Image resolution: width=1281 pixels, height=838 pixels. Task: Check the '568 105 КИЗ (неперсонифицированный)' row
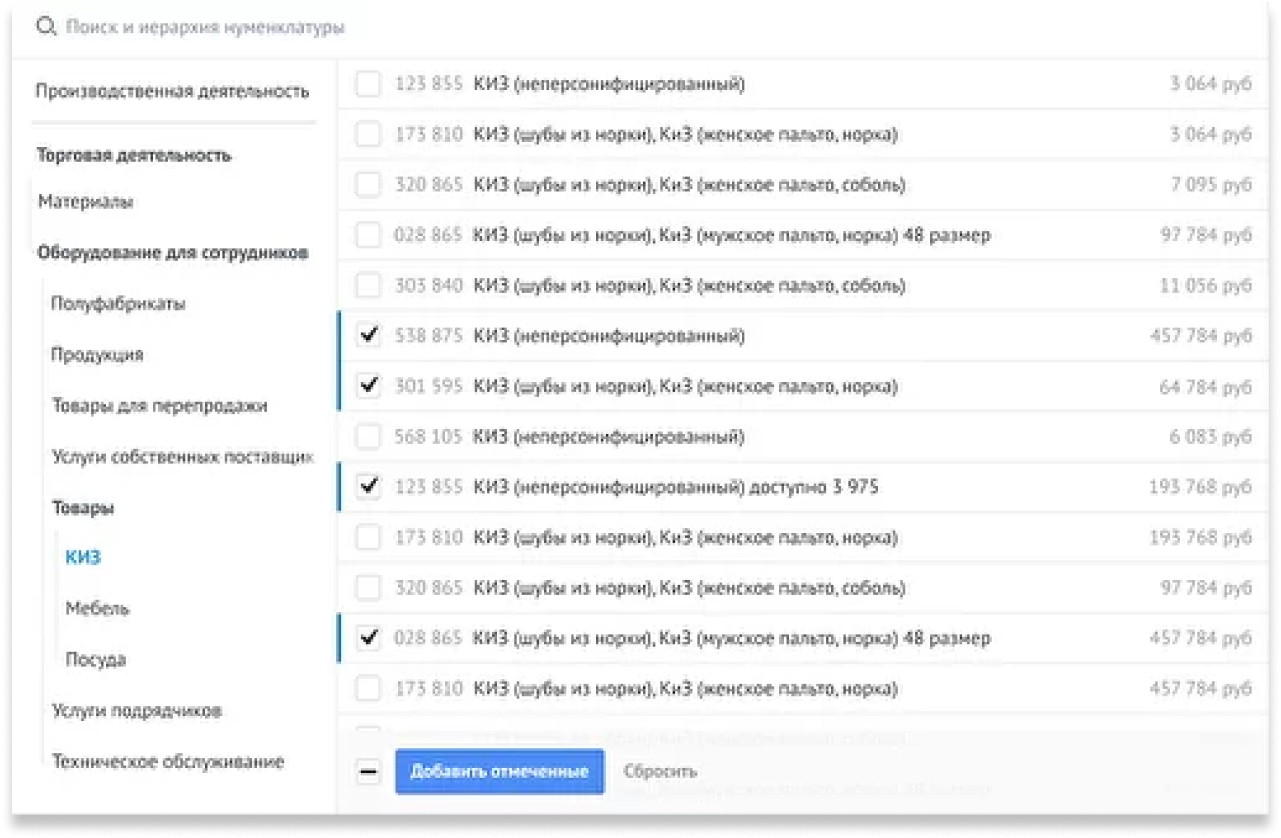pos(368,436)
